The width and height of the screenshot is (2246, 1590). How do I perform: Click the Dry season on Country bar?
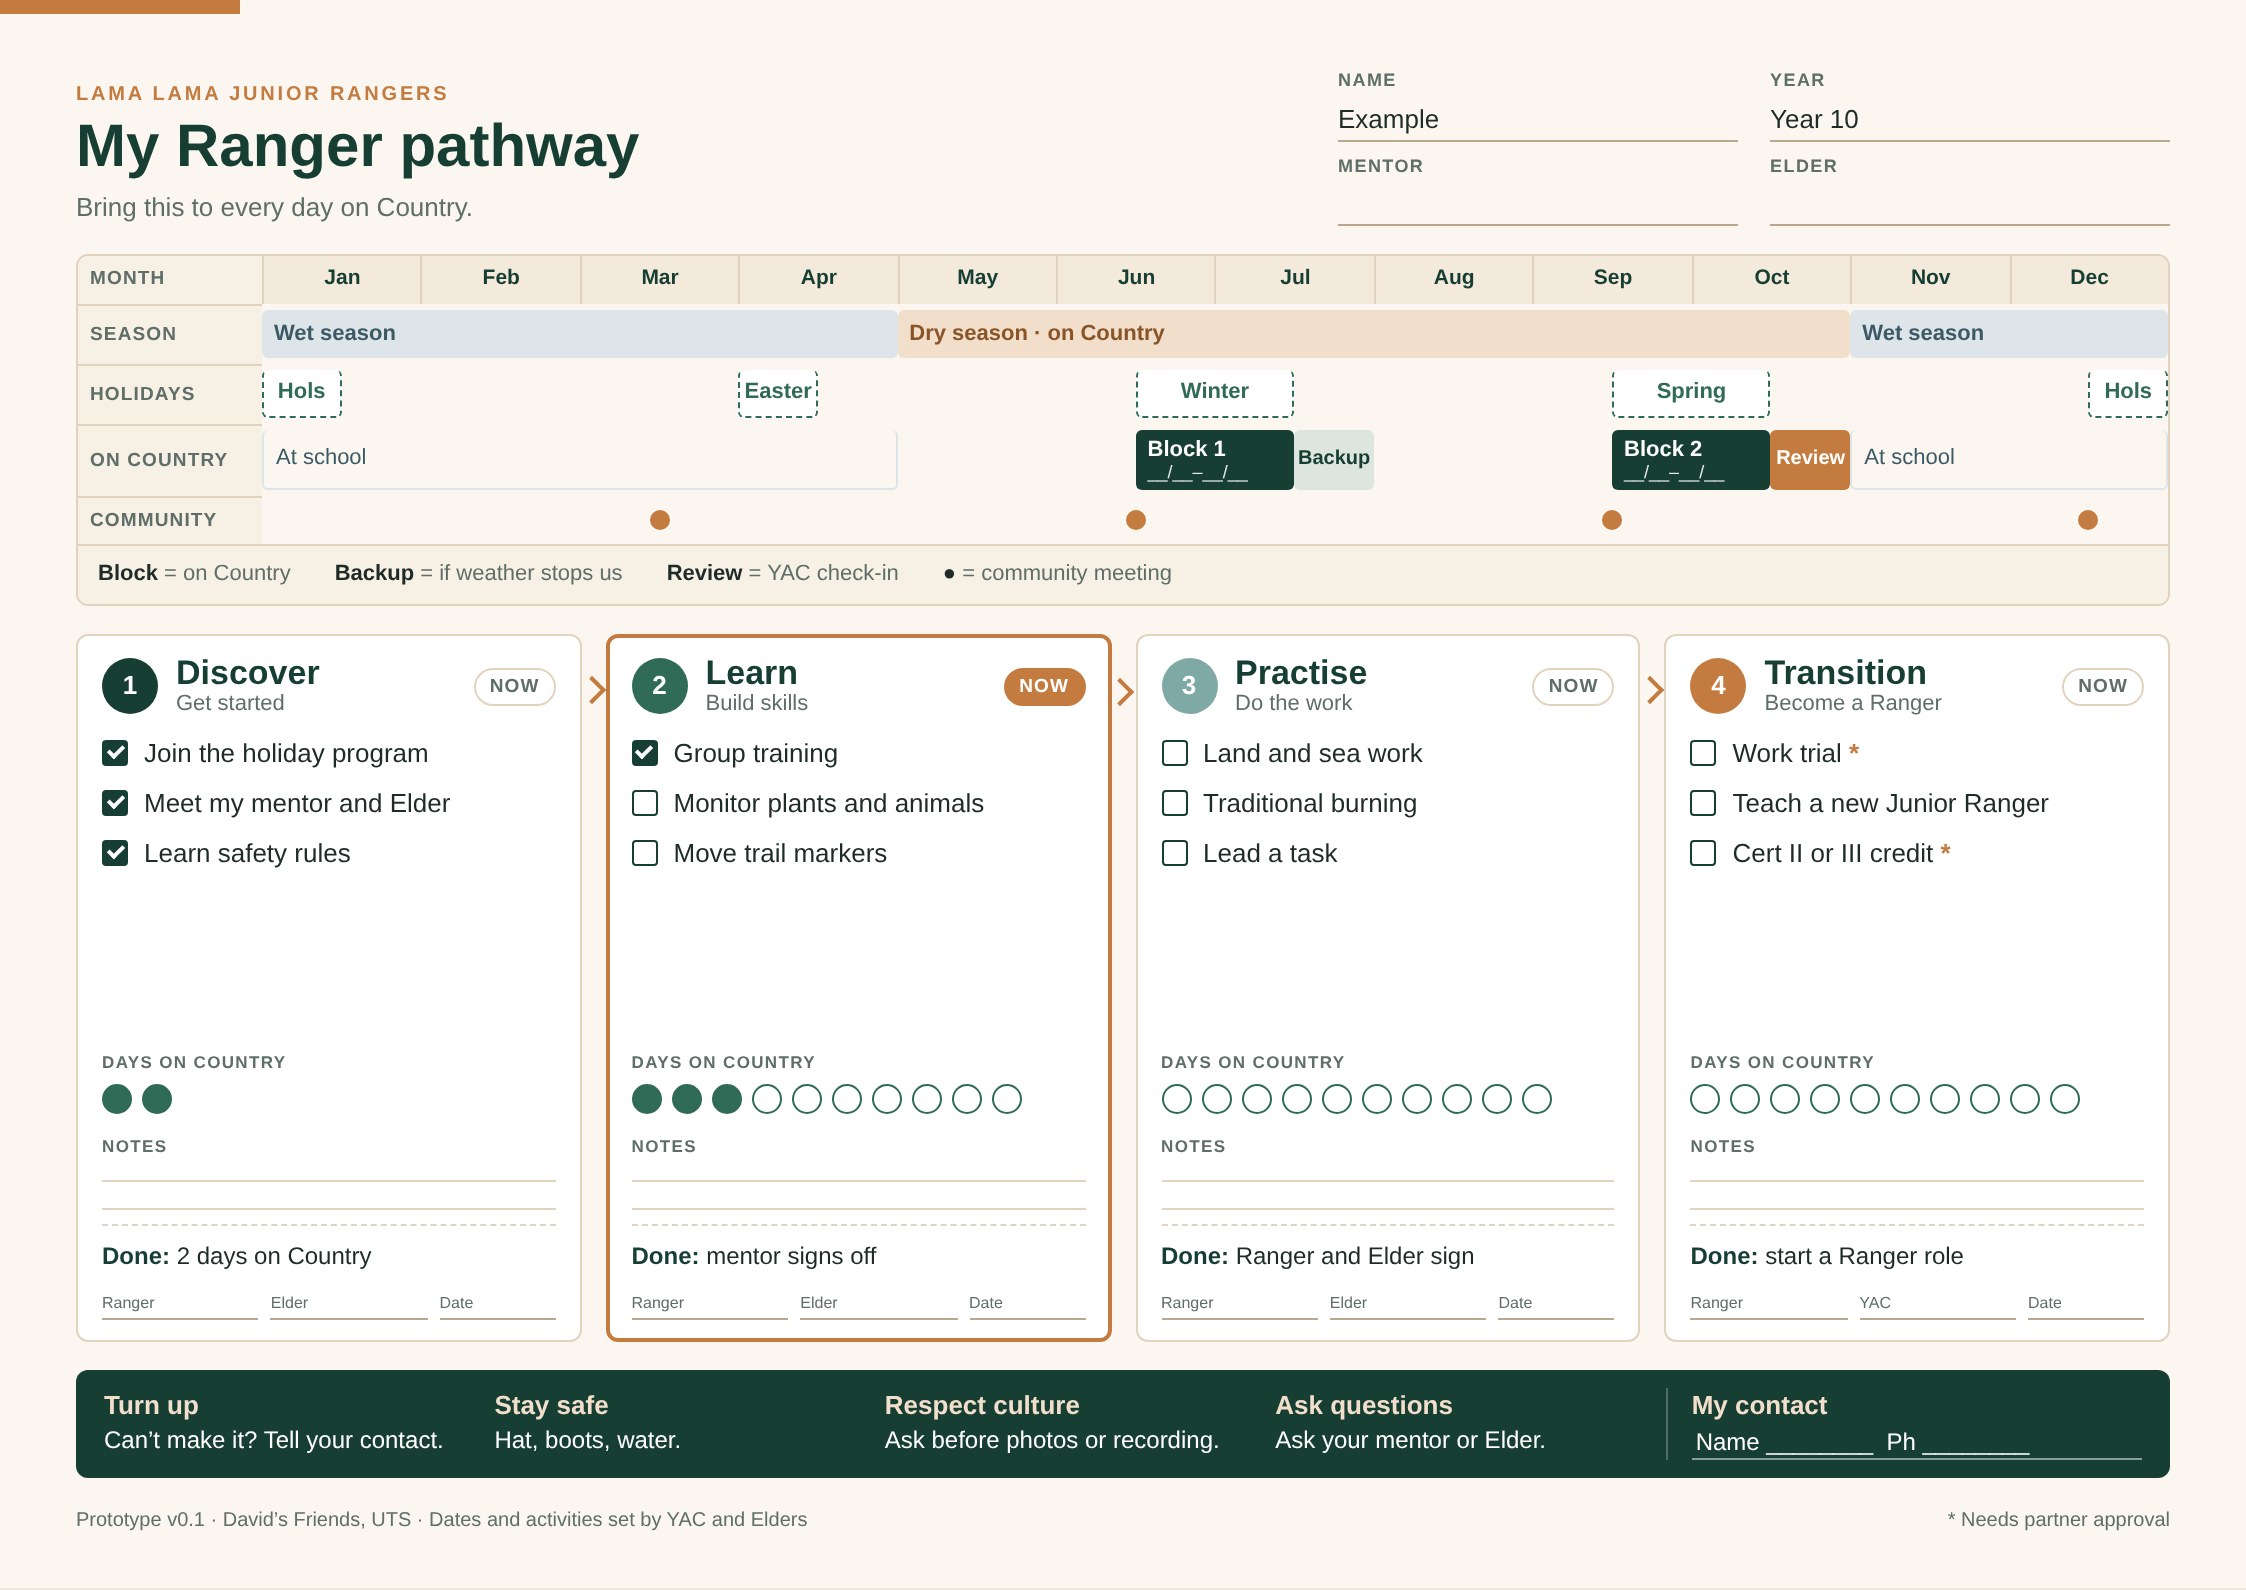(1374, 333)
